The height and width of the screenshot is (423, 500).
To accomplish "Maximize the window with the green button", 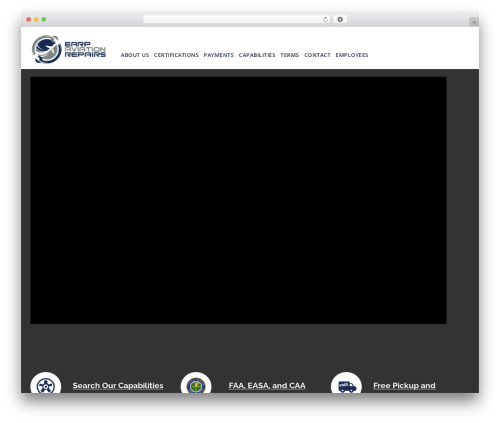I will tap(44, 19).
